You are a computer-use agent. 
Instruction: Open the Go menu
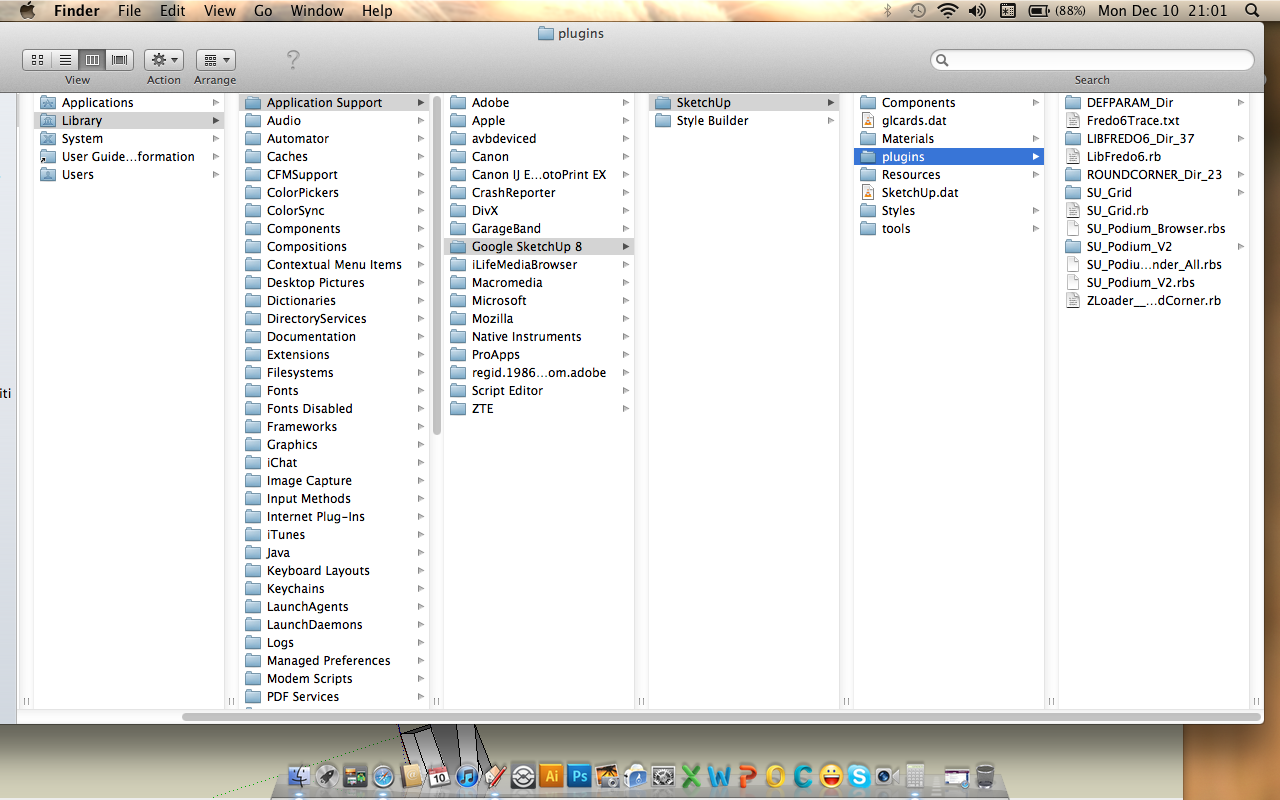point(263,11)
